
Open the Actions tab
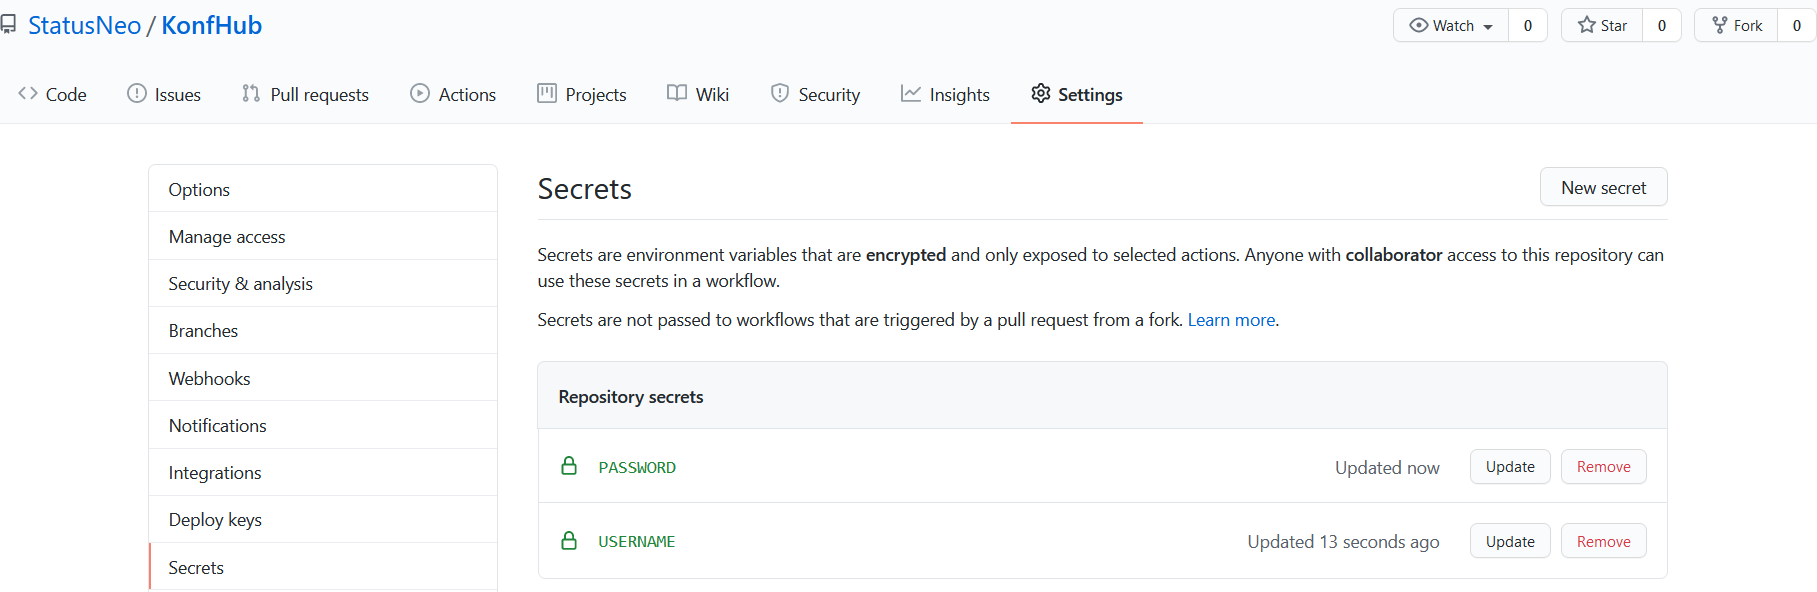(x=453, y=94)
